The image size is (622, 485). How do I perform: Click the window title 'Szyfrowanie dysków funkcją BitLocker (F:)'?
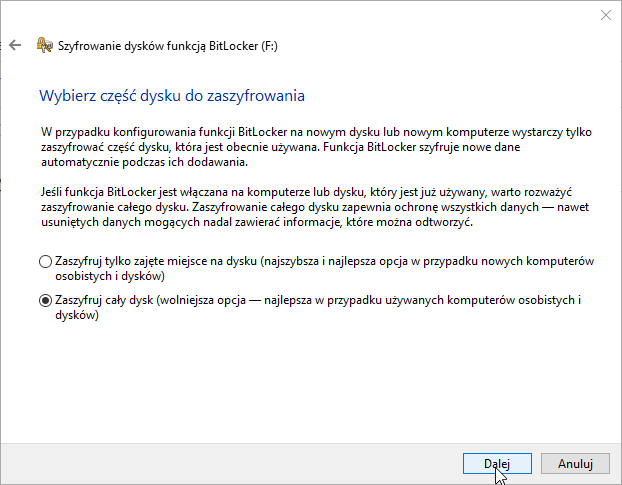point(169,45)
